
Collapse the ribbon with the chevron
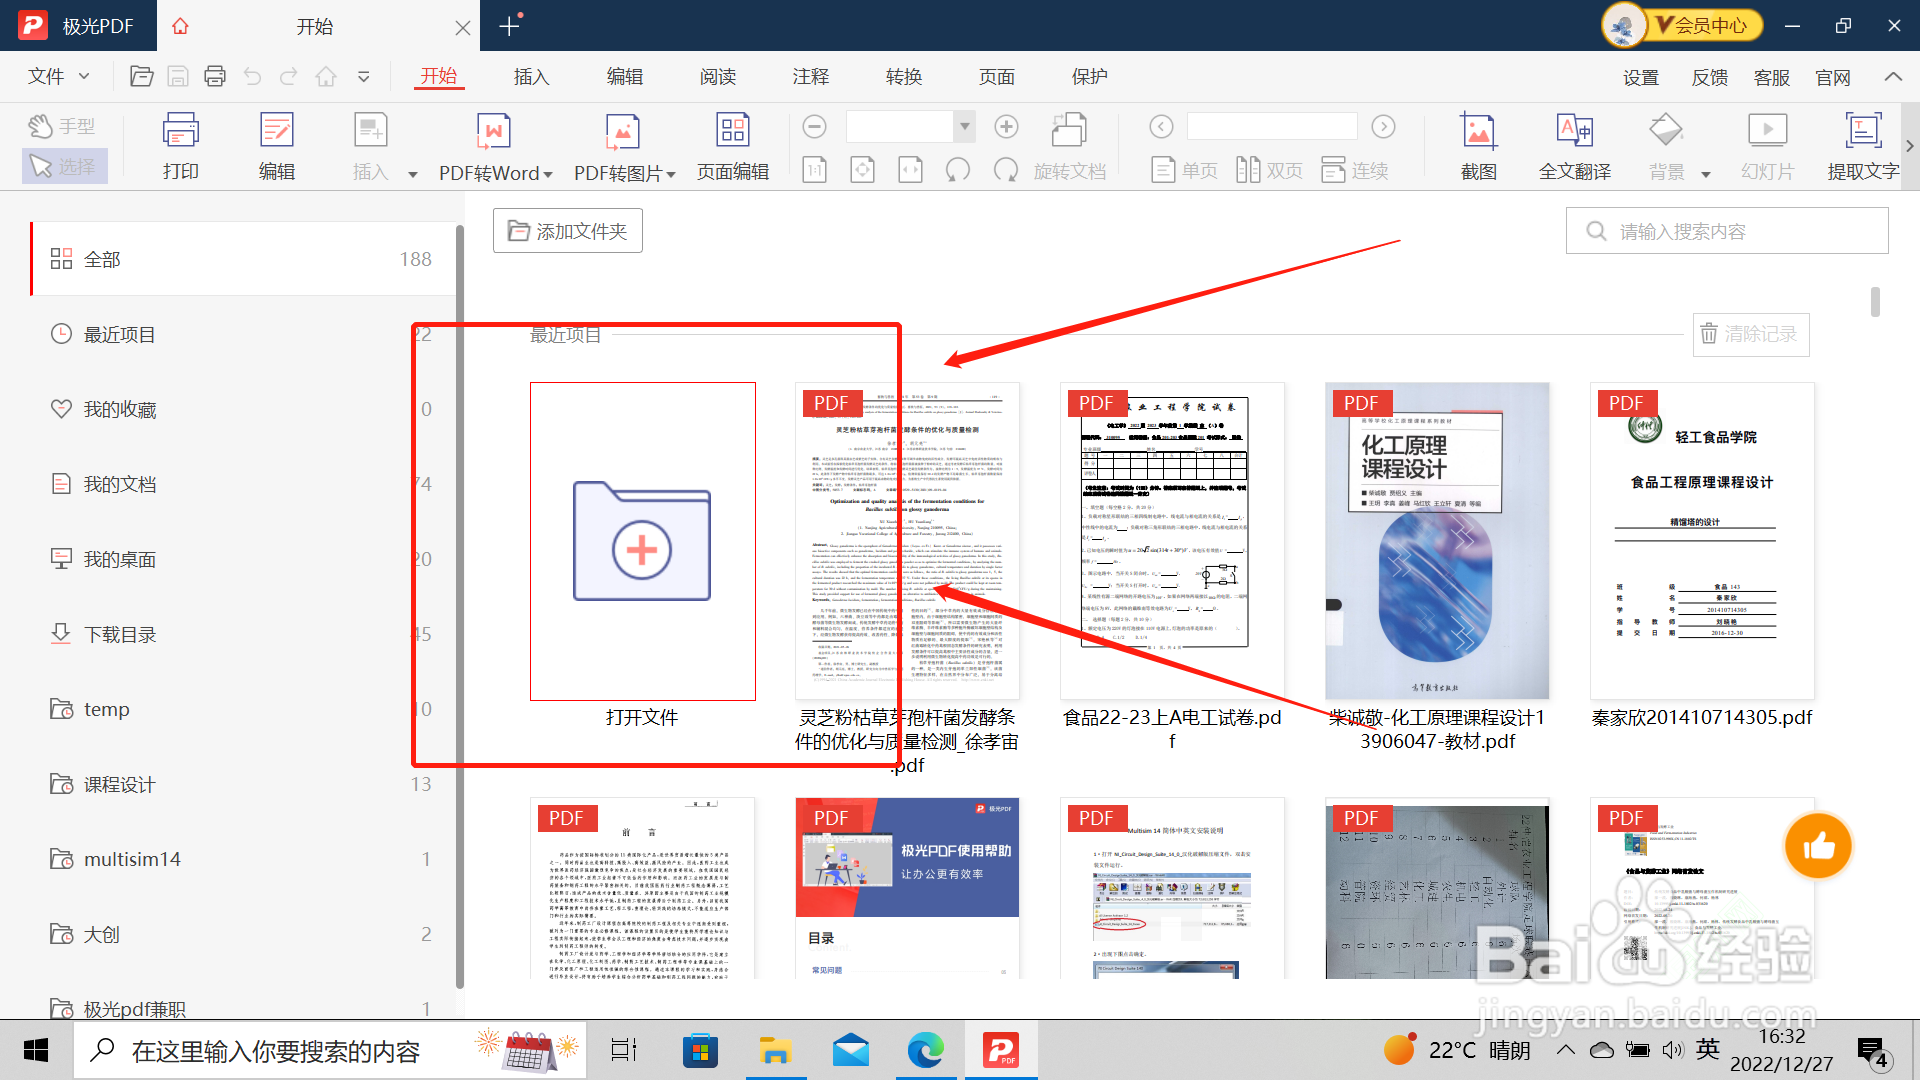1893,77
